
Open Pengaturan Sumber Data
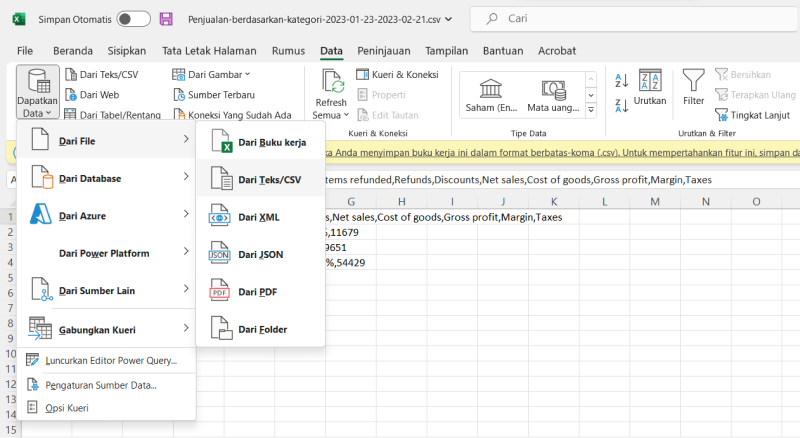click(106, 385)
